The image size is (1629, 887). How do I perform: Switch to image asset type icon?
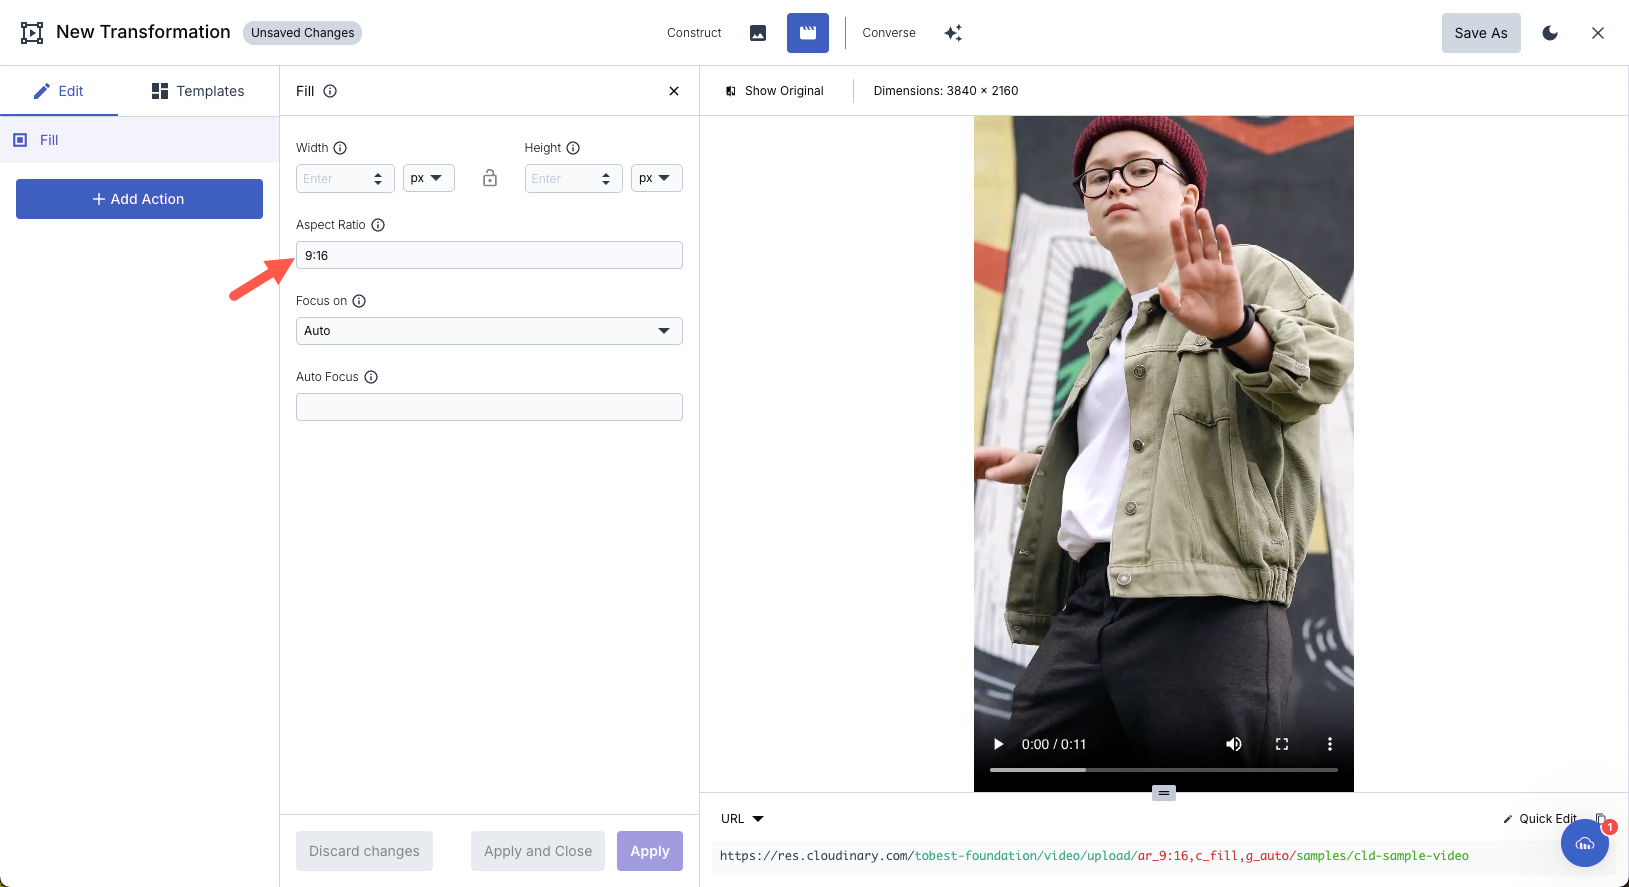[758, 33]
